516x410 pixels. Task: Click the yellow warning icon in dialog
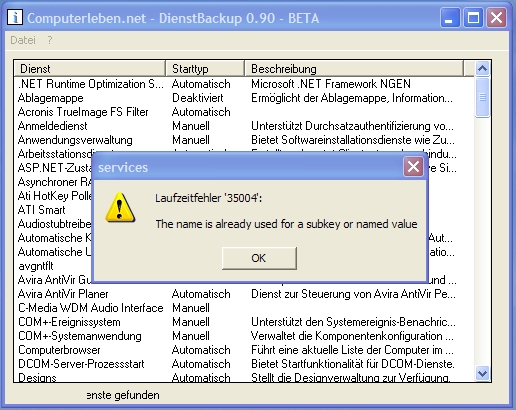(x=120, y=208)
